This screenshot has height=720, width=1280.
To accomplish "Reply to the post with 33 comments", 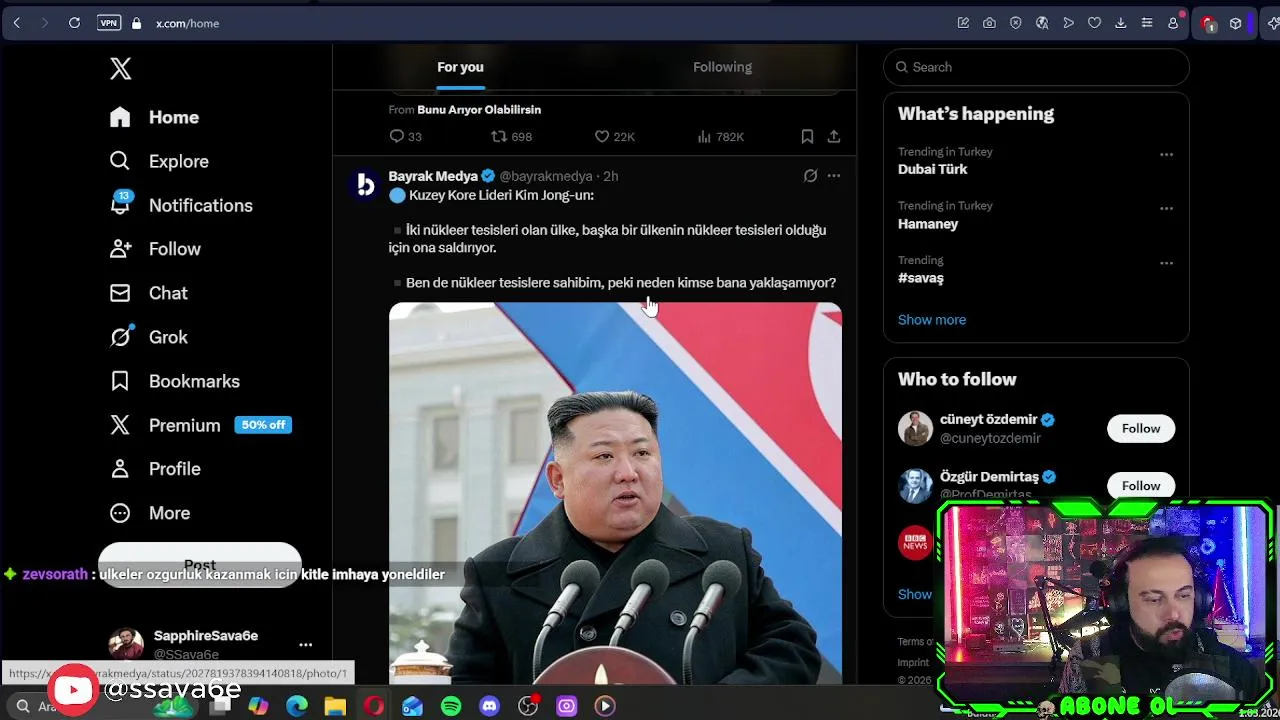I will [405, 136].
